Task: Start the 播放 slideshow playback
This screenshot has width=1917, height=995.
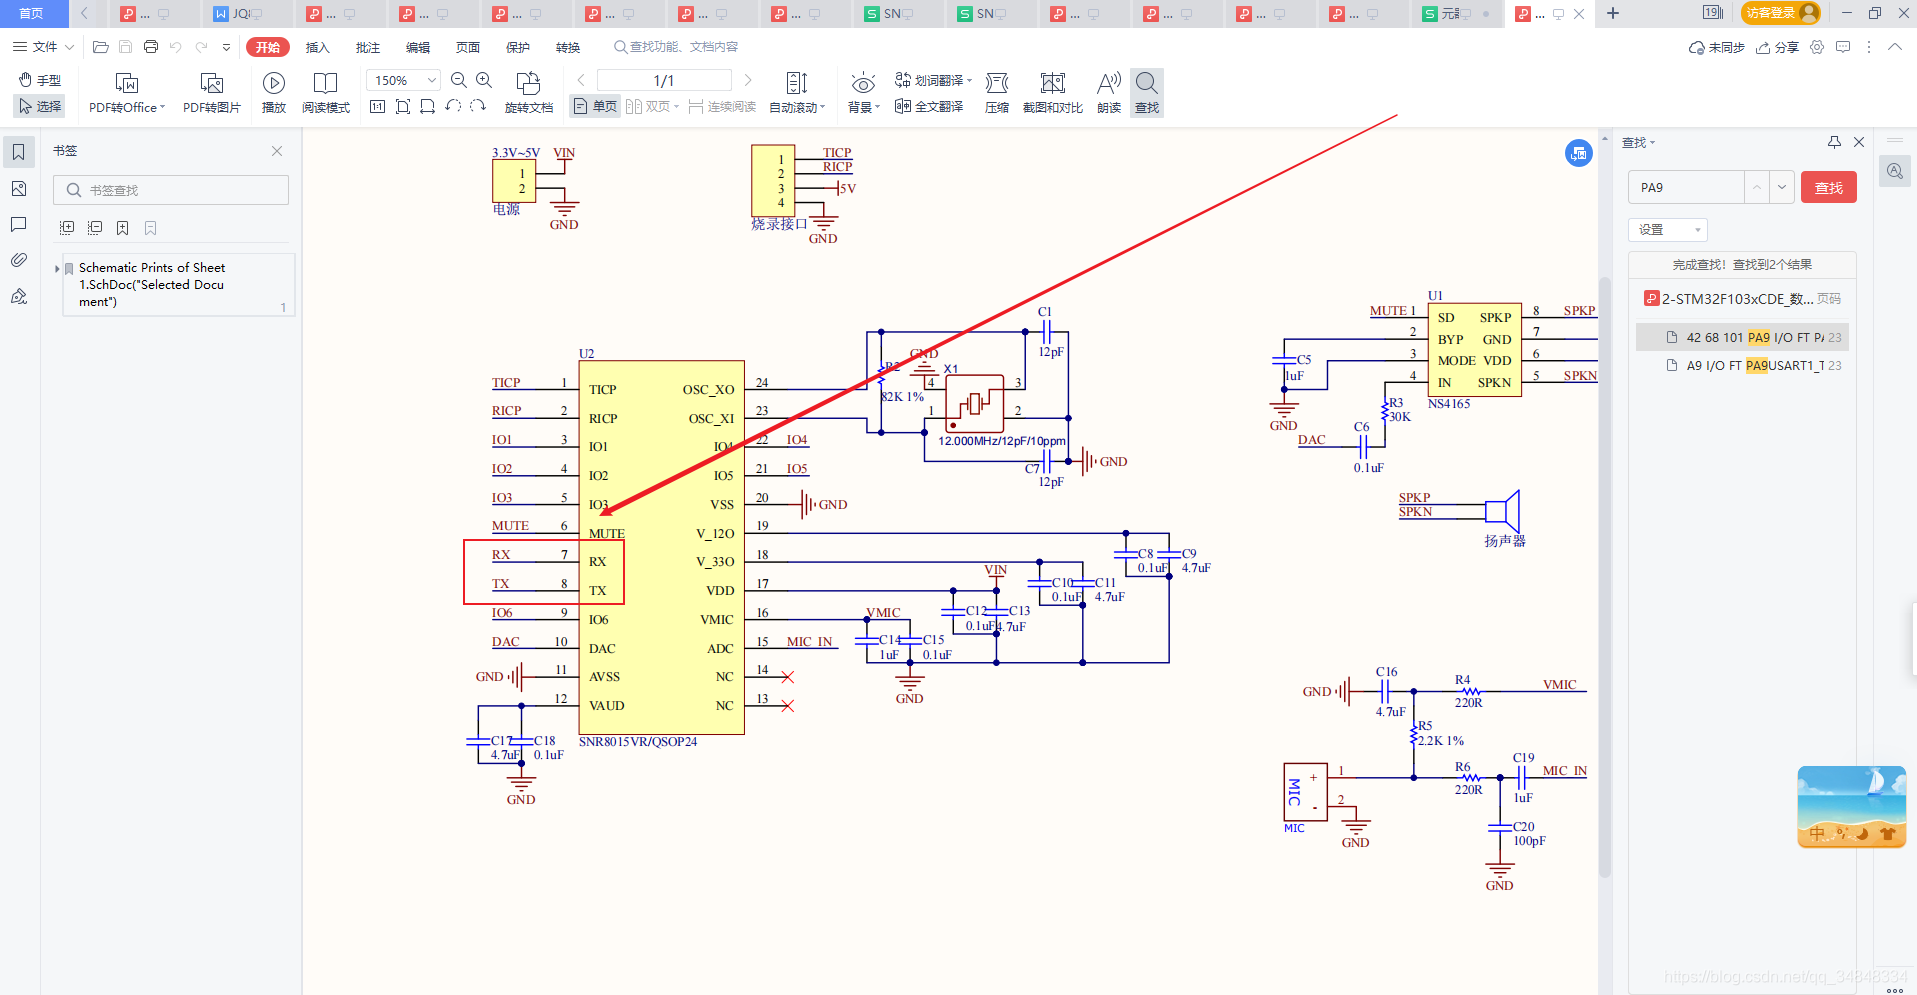Action: (x=274, y=93)
